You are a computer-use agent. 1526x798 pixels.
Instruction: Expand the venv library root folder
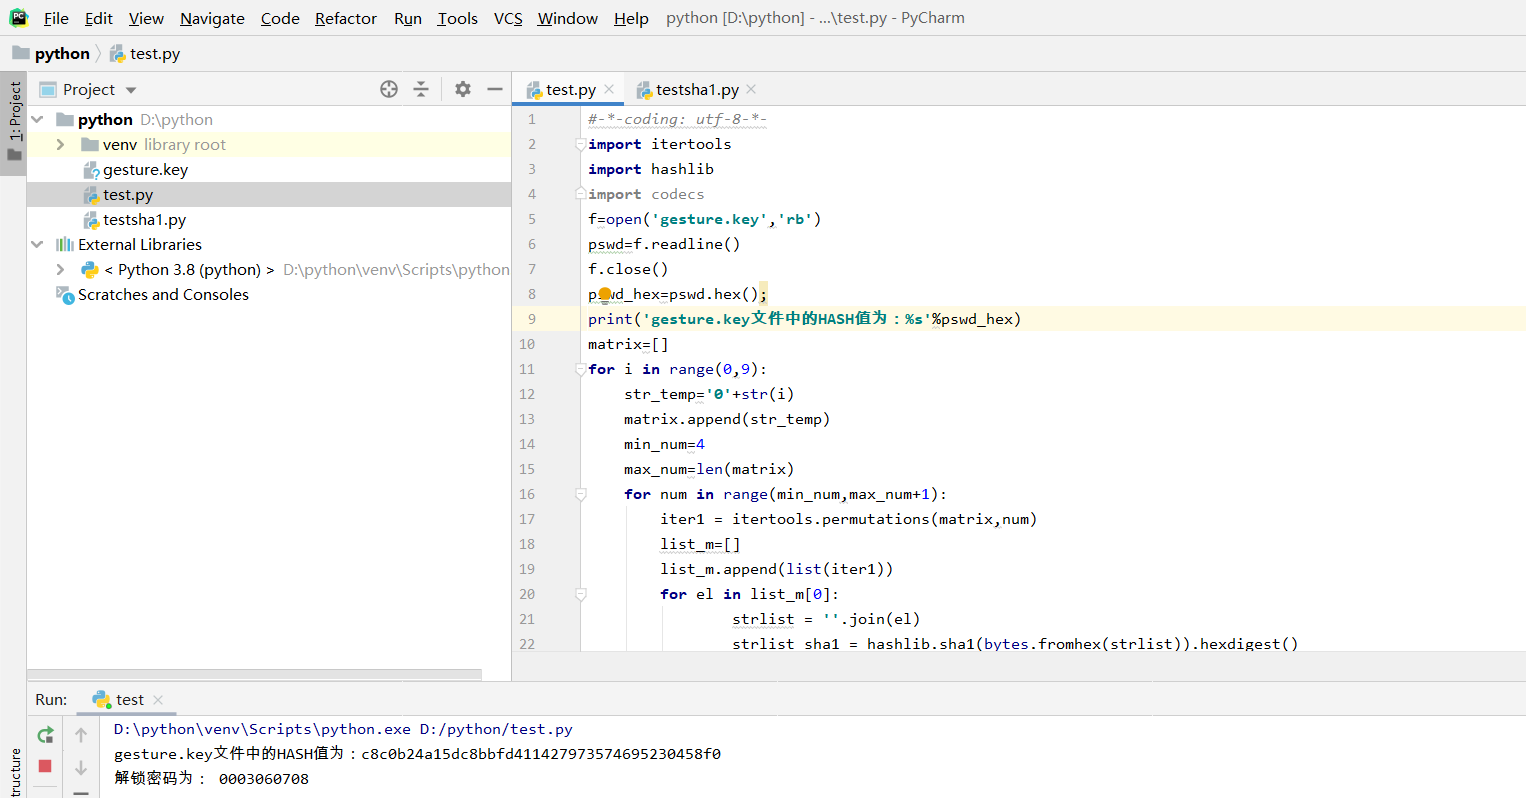(60, 144)
